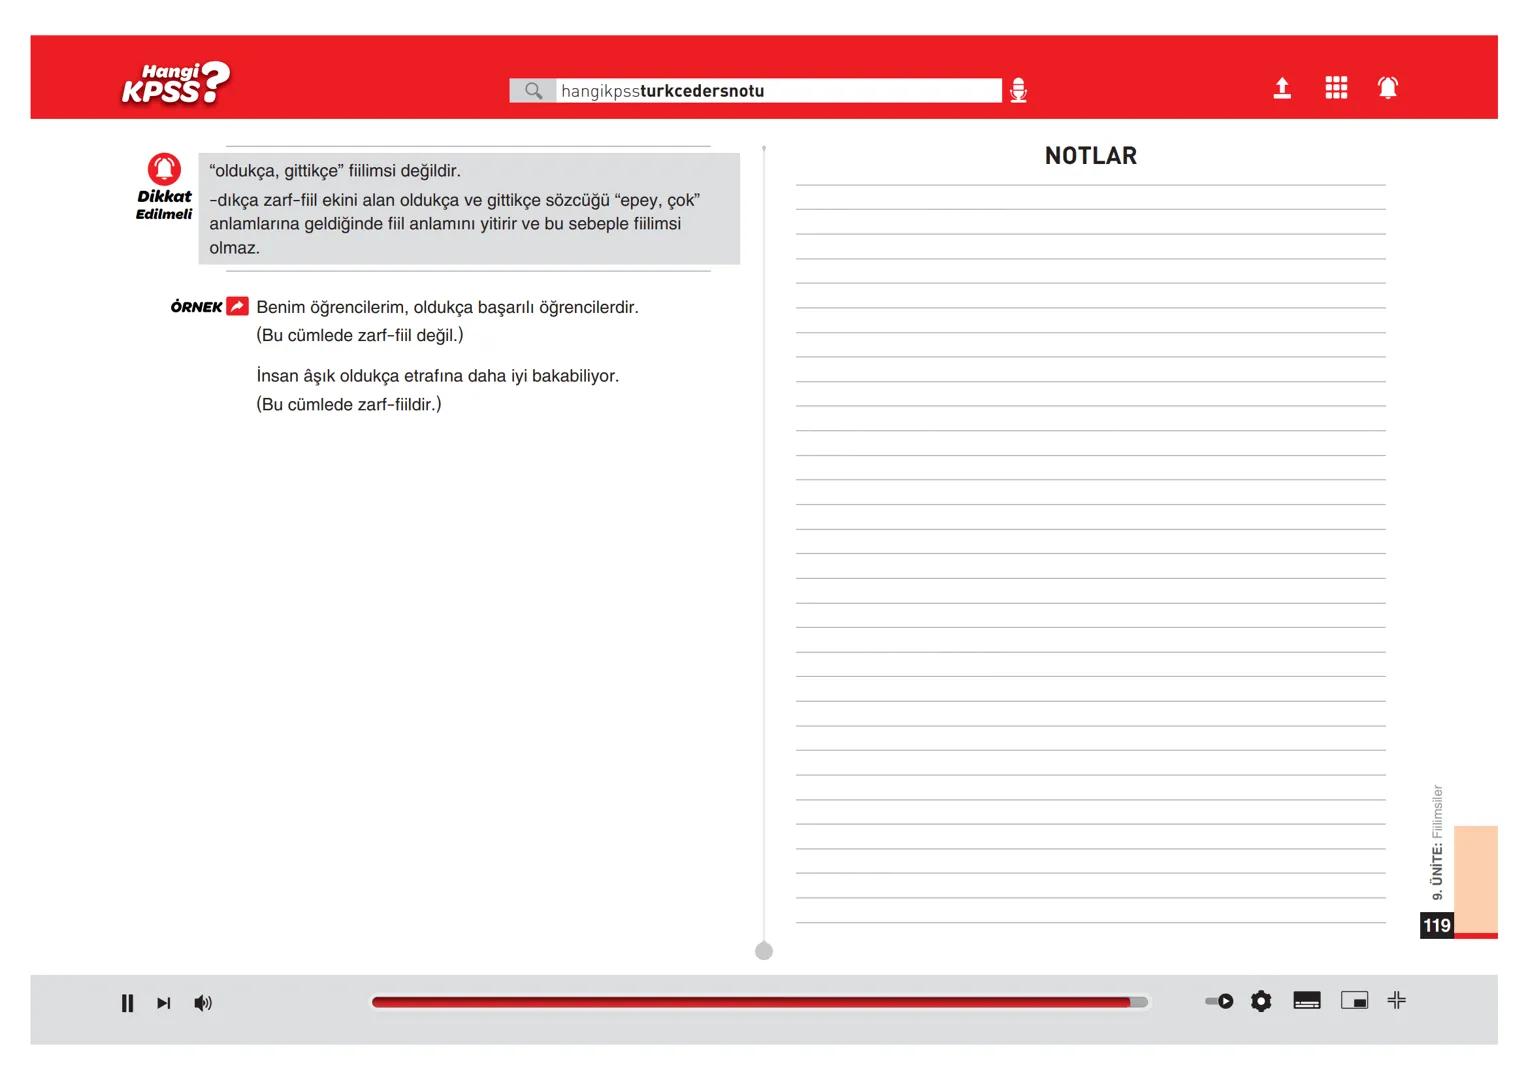The height and width of the screenshot is (1080, 1528).
Task: Click the red Dikkat Edilmeli bell icon
Action: [164, 169]
